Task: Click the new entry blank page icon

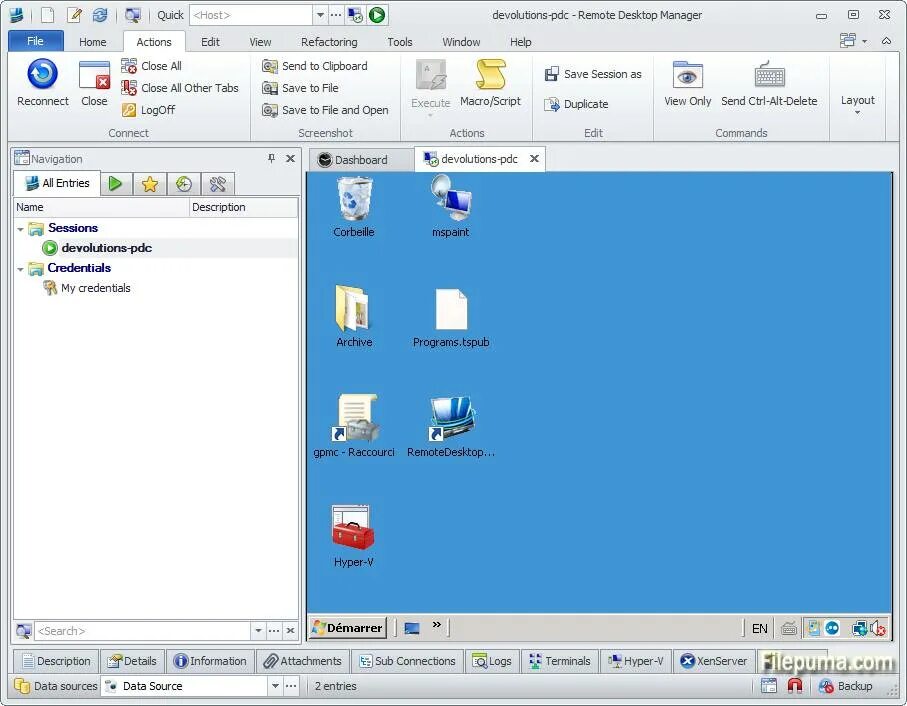Action: [x=47, y=14]
